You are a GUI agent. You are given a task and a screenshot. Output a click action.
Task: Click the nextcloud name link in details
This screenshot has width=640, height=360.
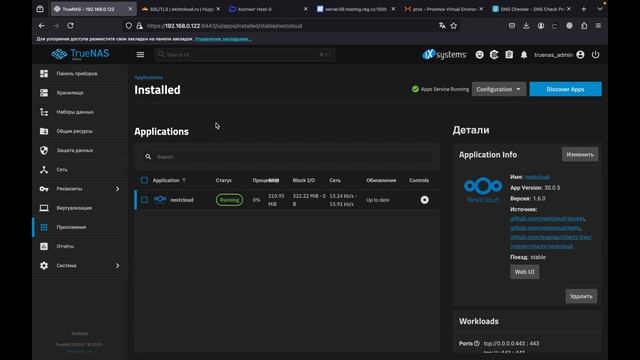point(537,177)
